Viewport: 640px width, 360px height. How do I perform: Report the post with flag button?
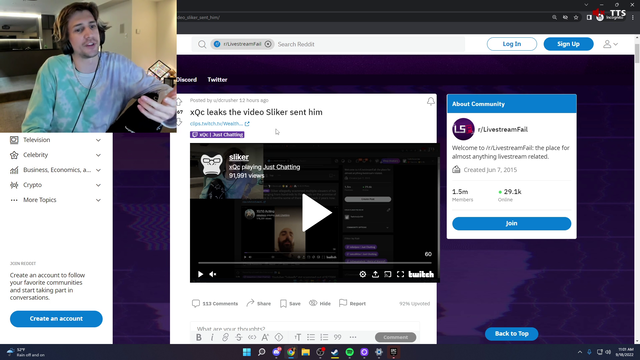click(x=352, y=303)
